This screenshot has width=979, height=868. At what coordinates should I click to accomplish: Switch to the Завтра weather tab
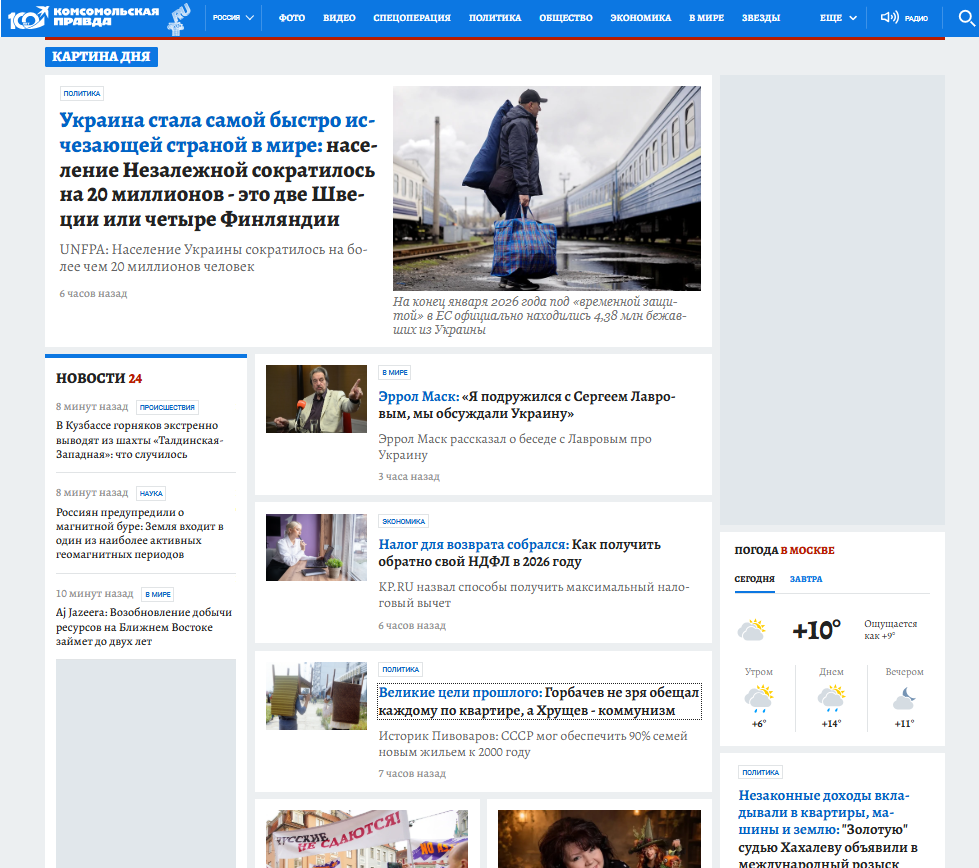[x=806, y=579]
